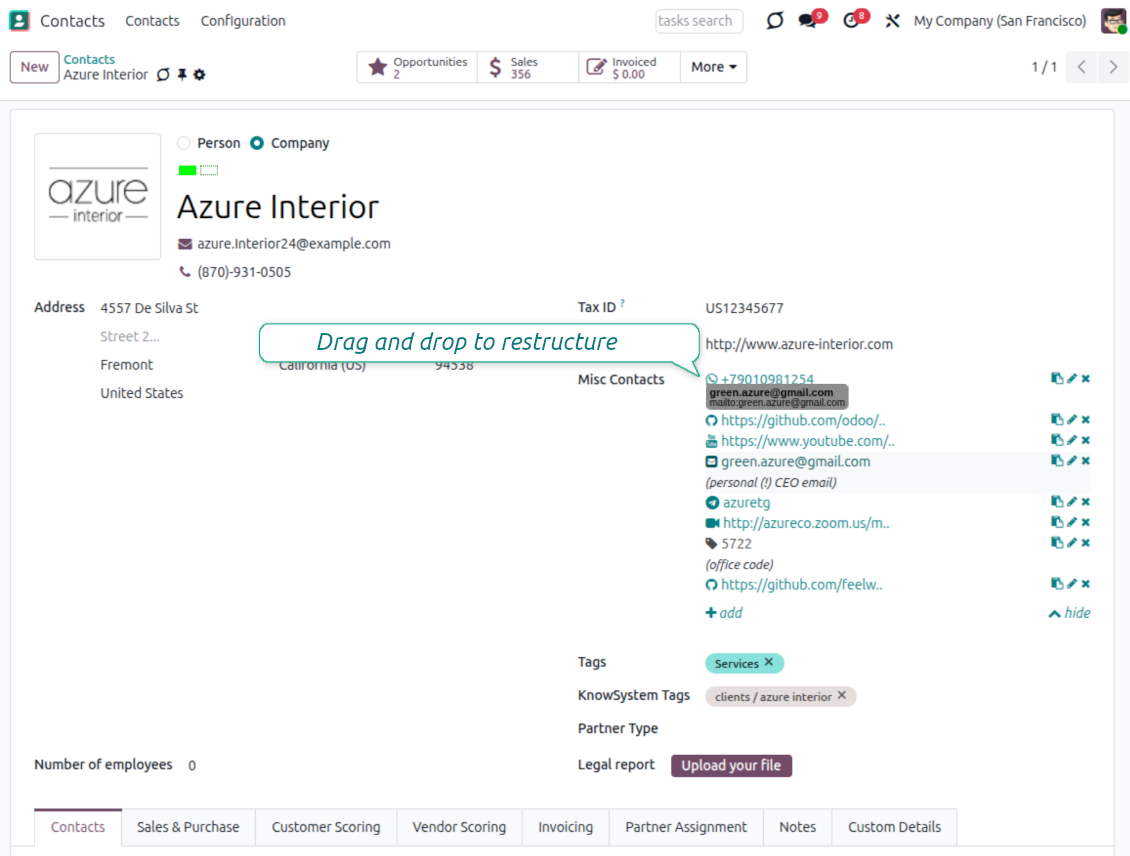Screen dimensions: 1130x856
Task: Click the tasks search input field
Action: pos(699,21)
